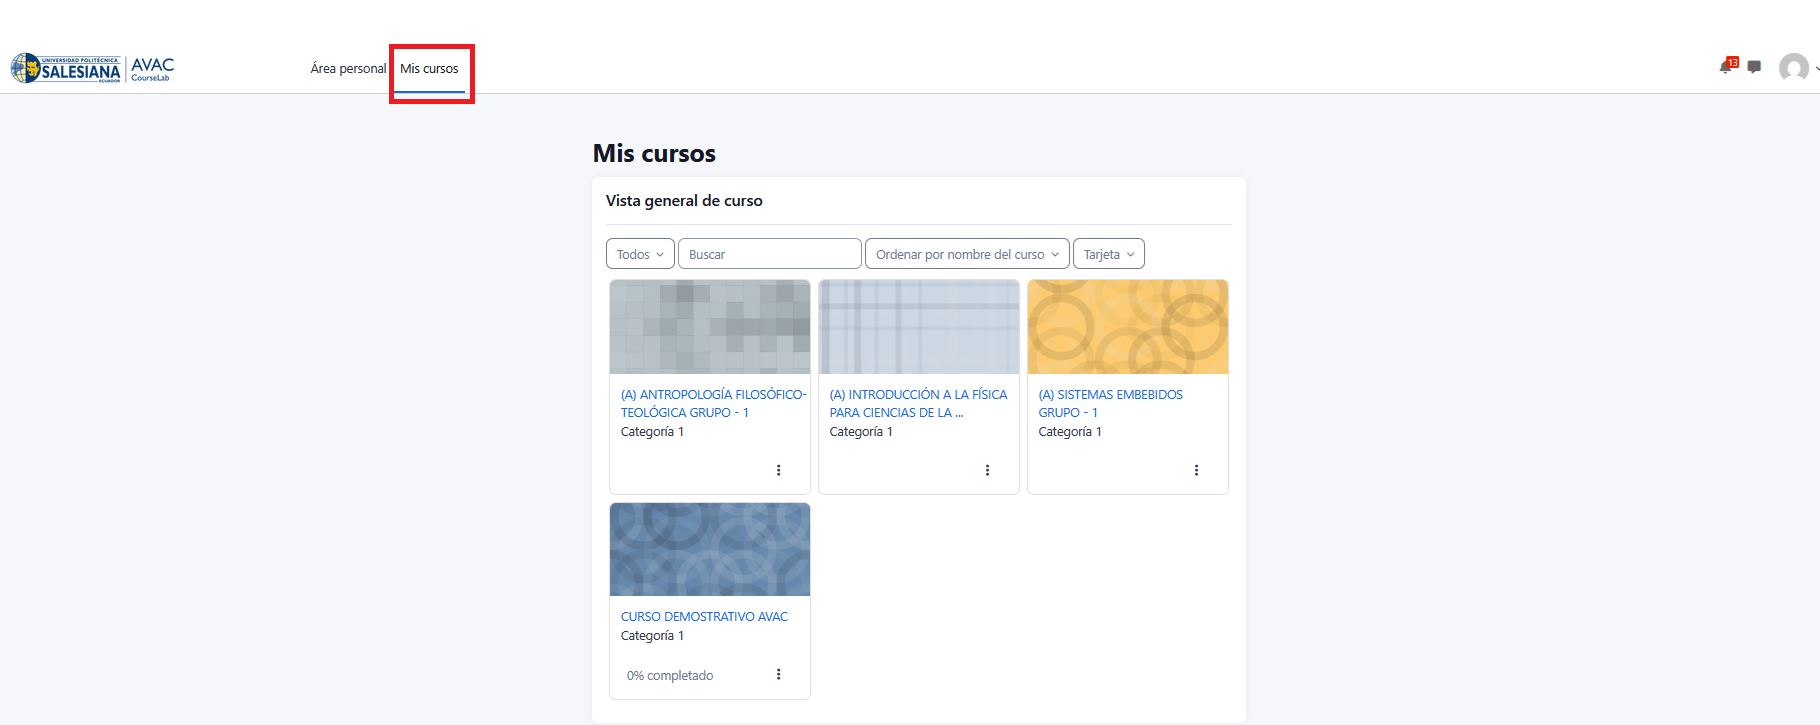The width and height of the screenshot is (1820, 725).
Task: Click the orange Sistemas Embebidos course thumbnail
Action: click(1127, 327)
